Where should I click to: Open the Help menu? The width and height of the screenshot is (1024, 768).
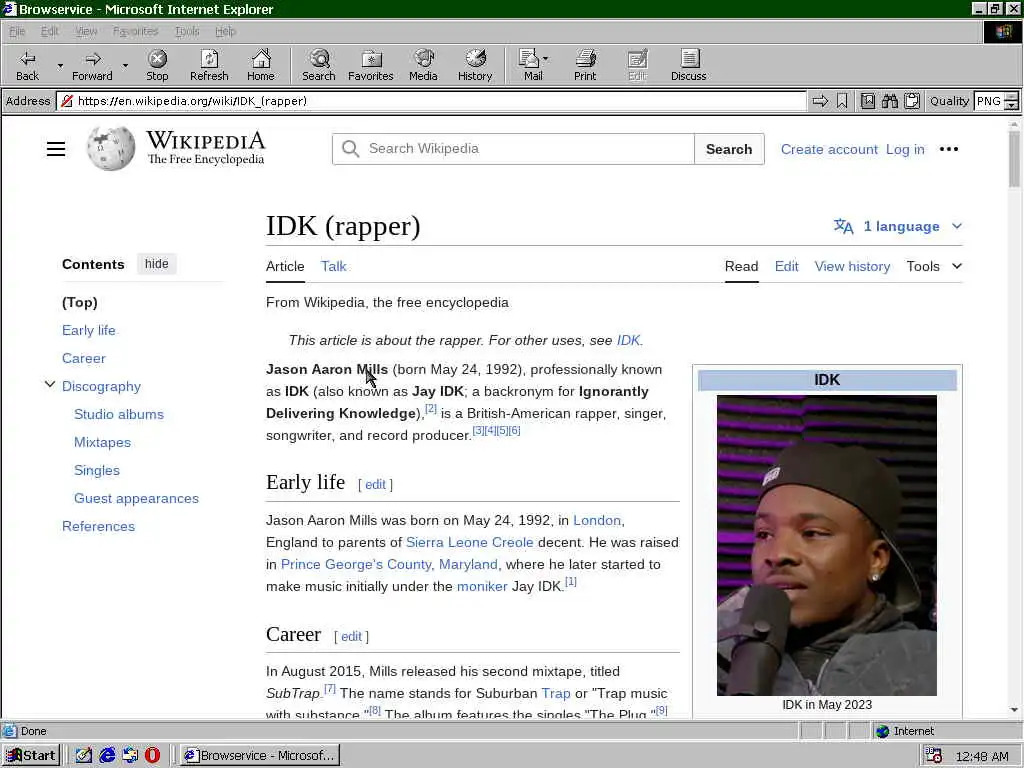pos(225,31)
